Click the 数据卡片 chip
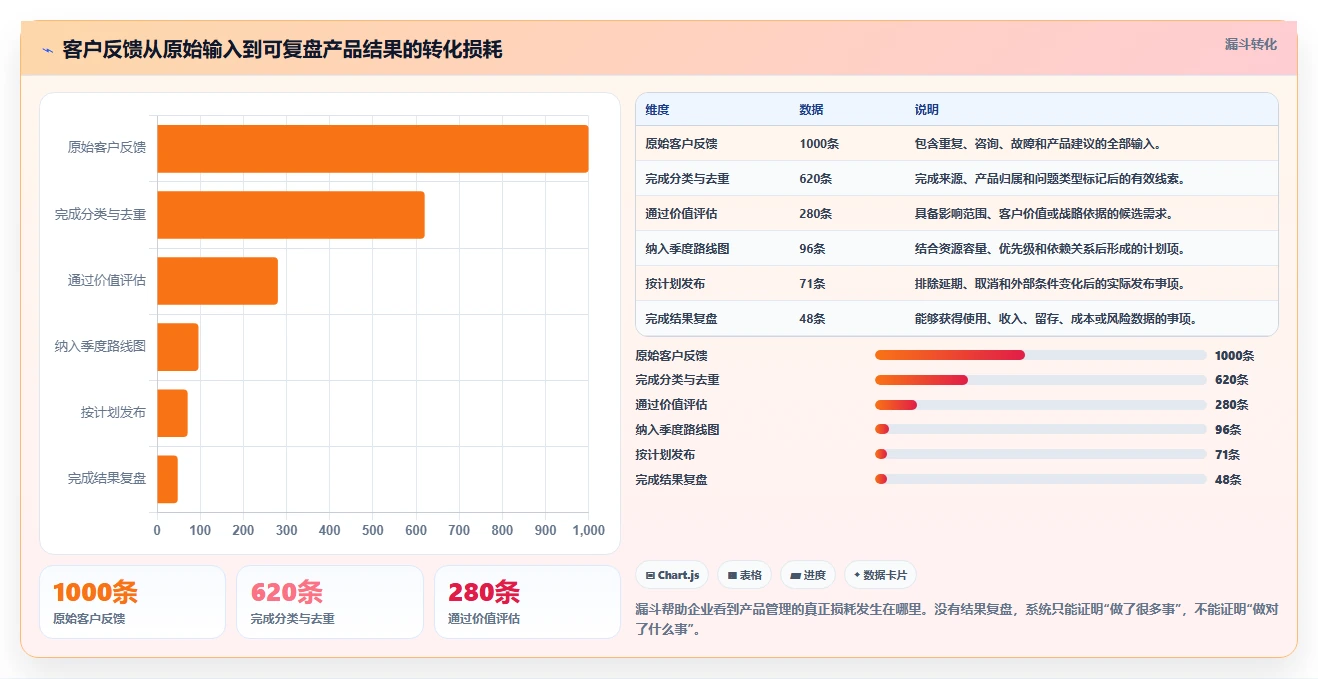The width and height of the screenshot is (1318, 679). [880, 575]
